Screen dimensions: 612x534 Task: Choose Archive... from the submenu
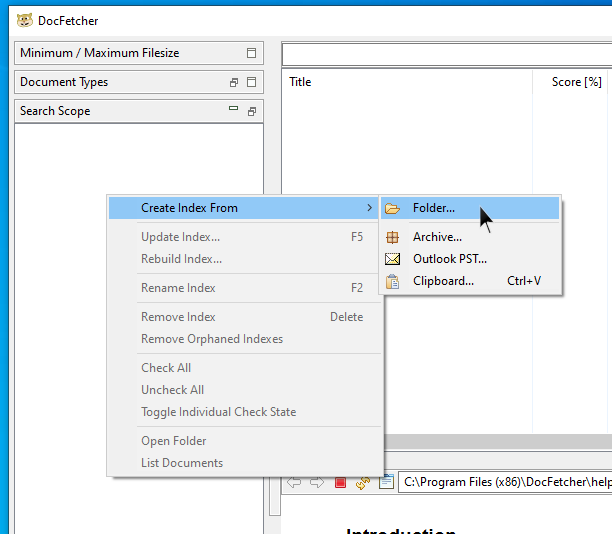470,237
